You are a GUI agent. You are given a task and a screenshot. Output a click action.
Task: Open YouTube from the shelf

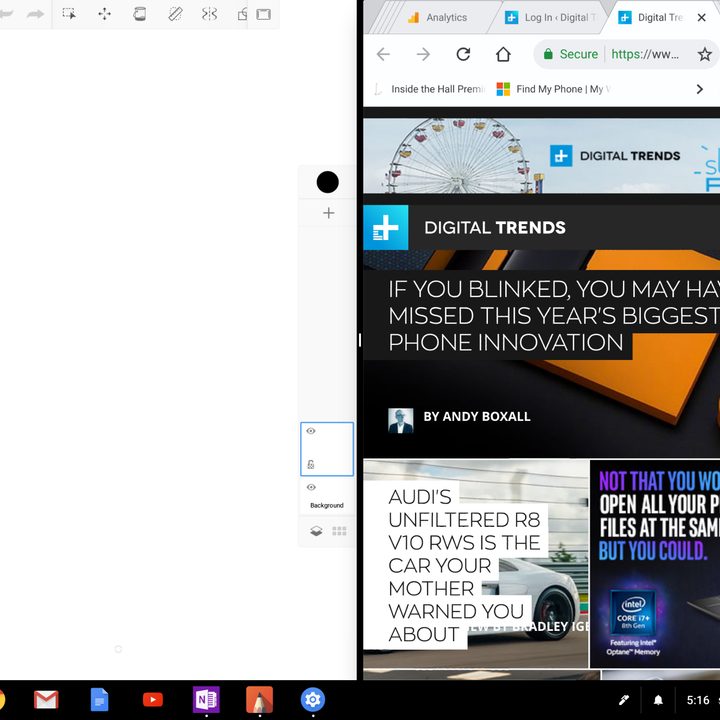point(152,699)
